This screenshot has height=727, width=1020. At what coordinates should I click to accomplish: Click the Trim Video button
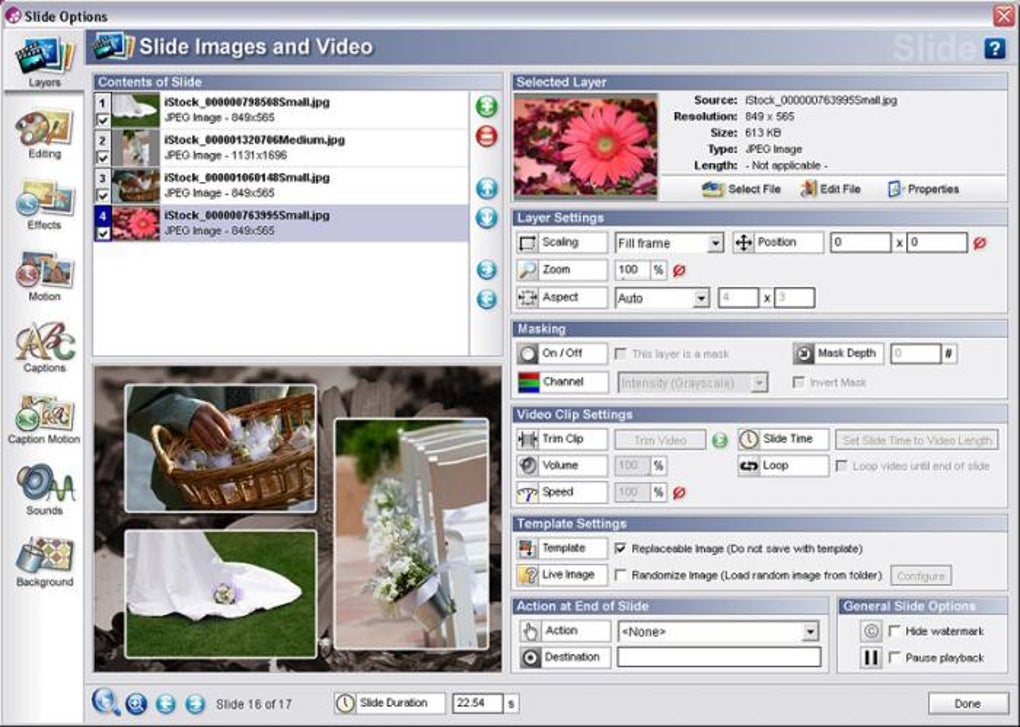pyautogui.click(x=660, y=440)
